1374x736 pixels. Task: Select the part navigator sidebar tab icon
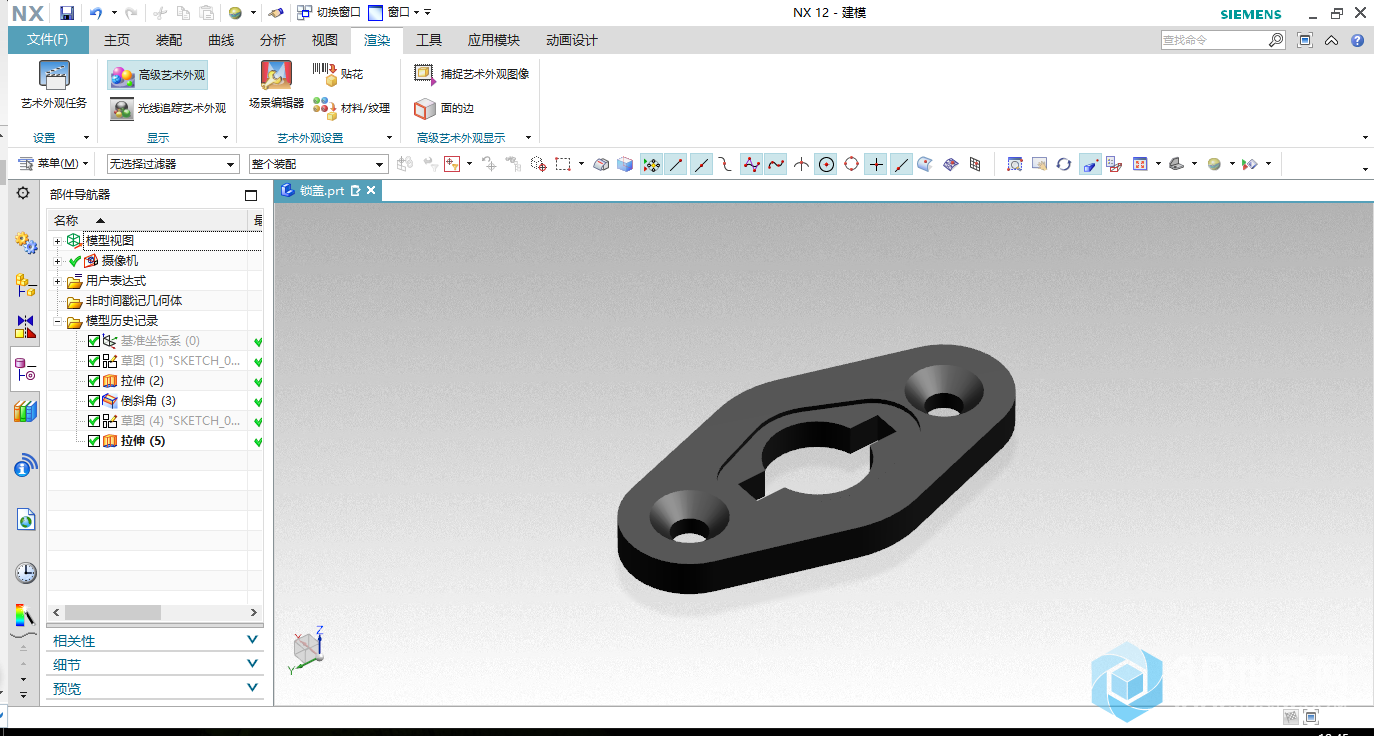coord(25,370)
